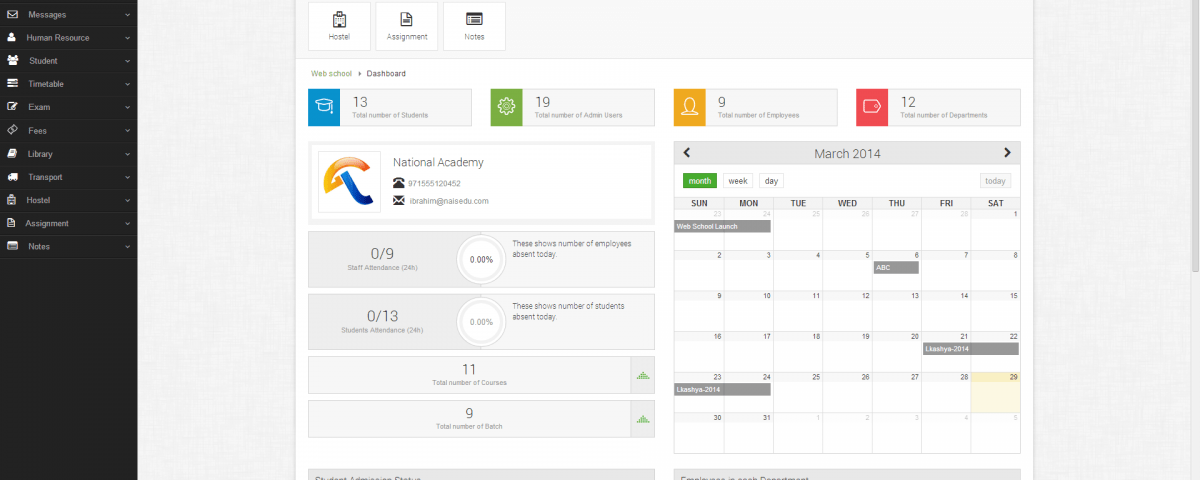Click the Library book icon in sidebar

coord(12,154)
